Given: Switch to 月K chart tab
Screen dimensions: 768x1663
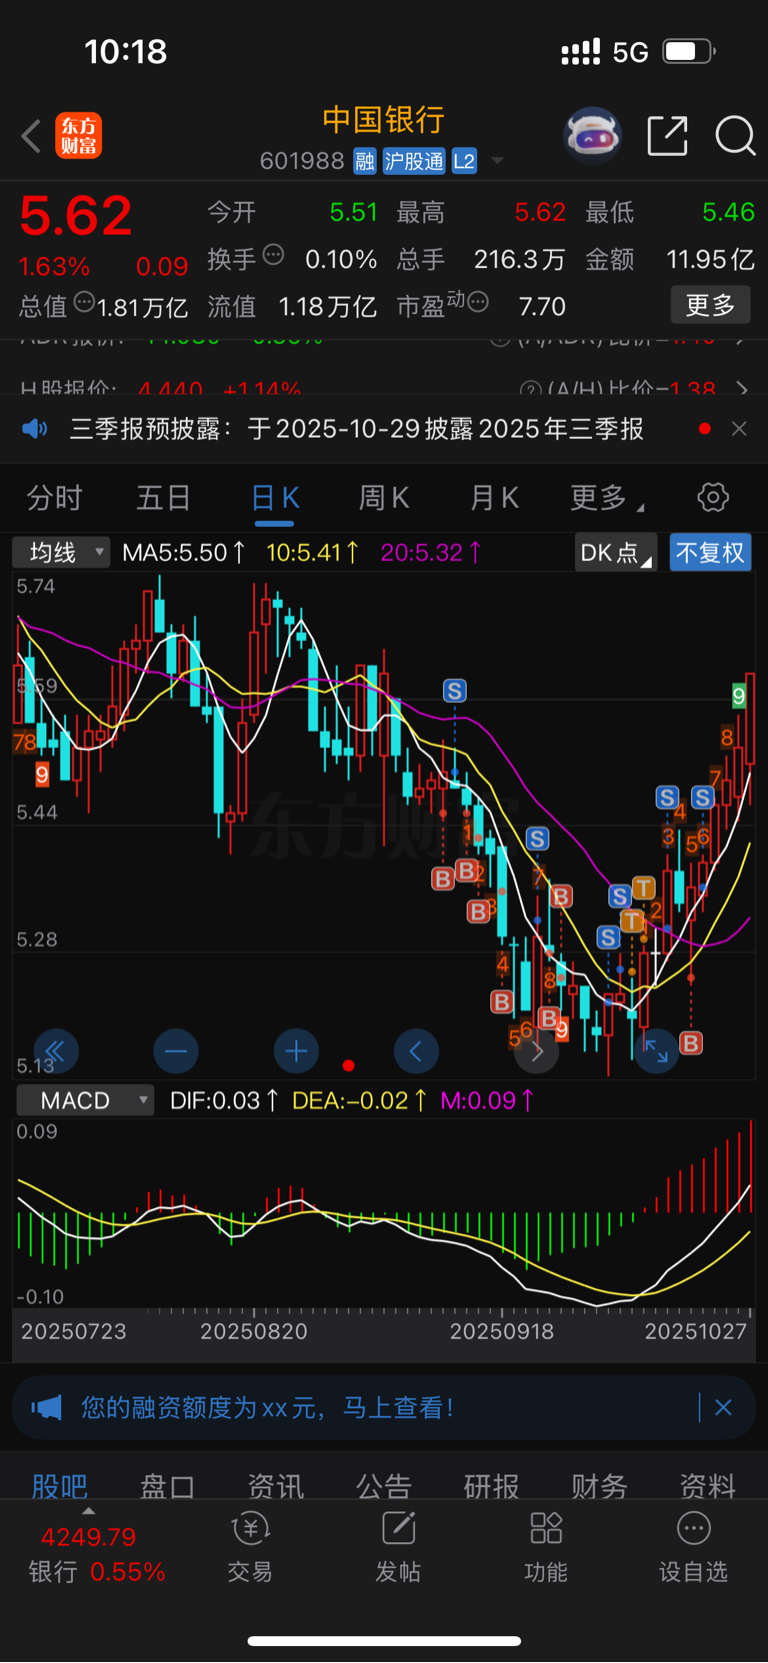Looking at the screenshot, I should tap(494, 497).
